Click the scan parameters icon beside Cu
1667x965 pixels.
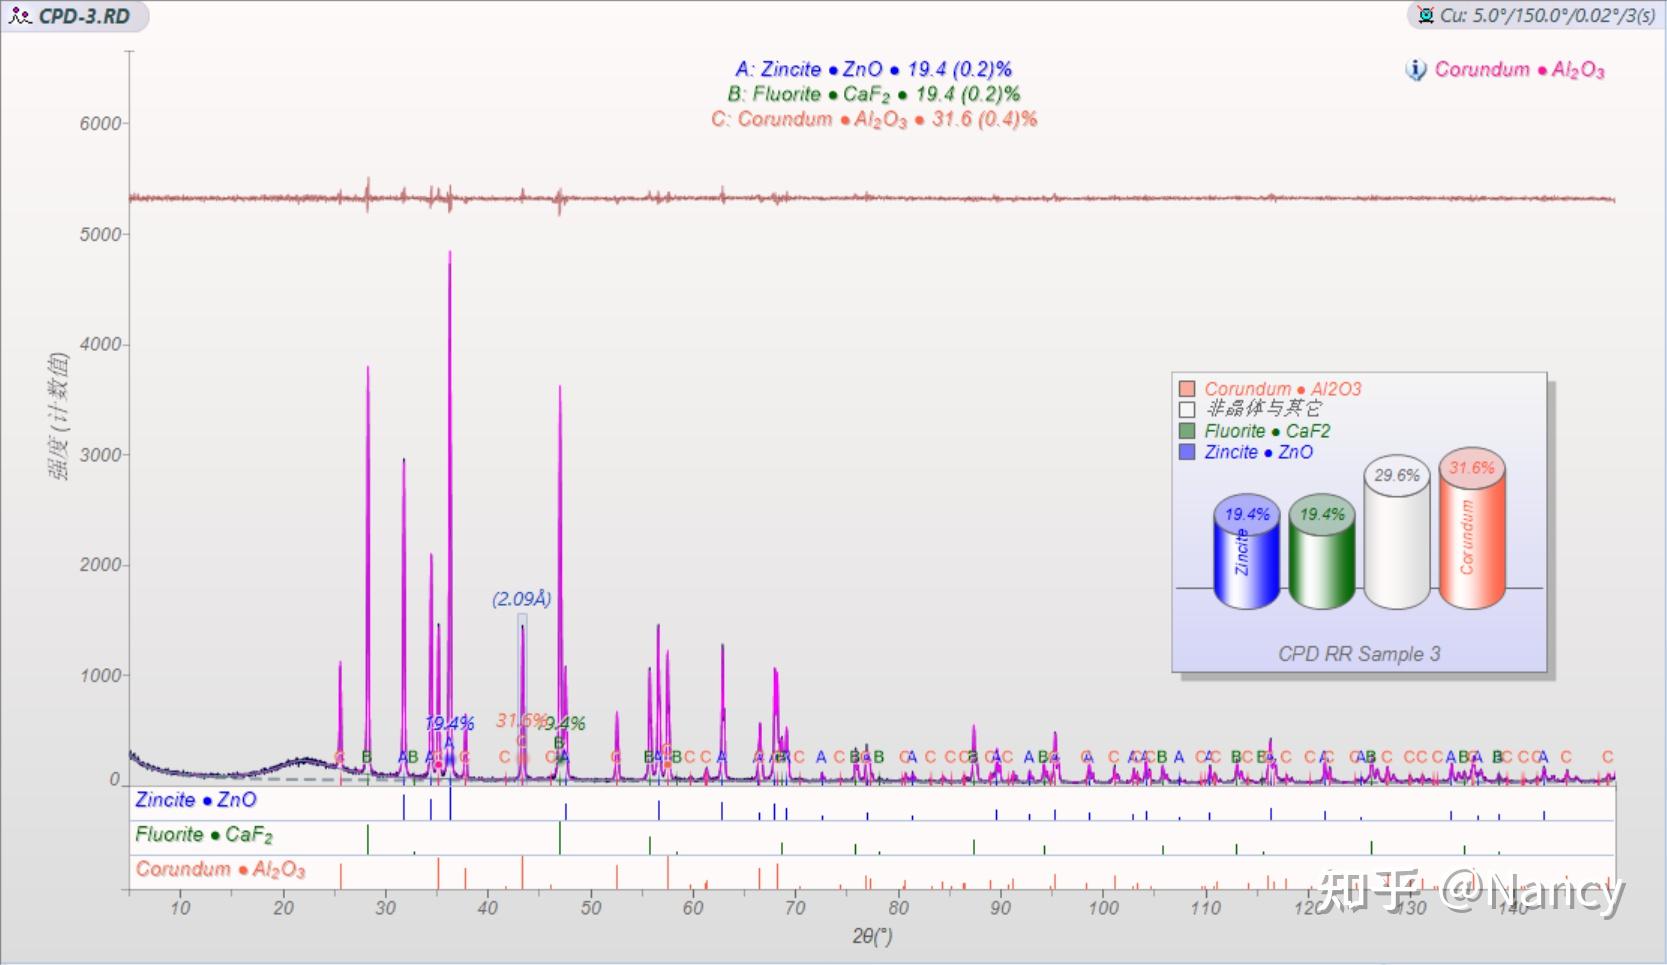pyautogui.click(x=1425, y=15)
